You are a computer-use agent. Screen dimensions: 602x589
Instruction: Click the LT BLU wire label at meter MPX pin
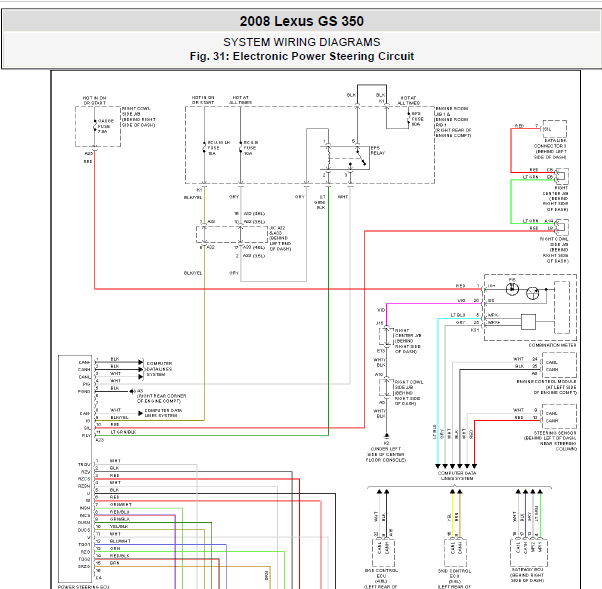(x=458, y=315)
